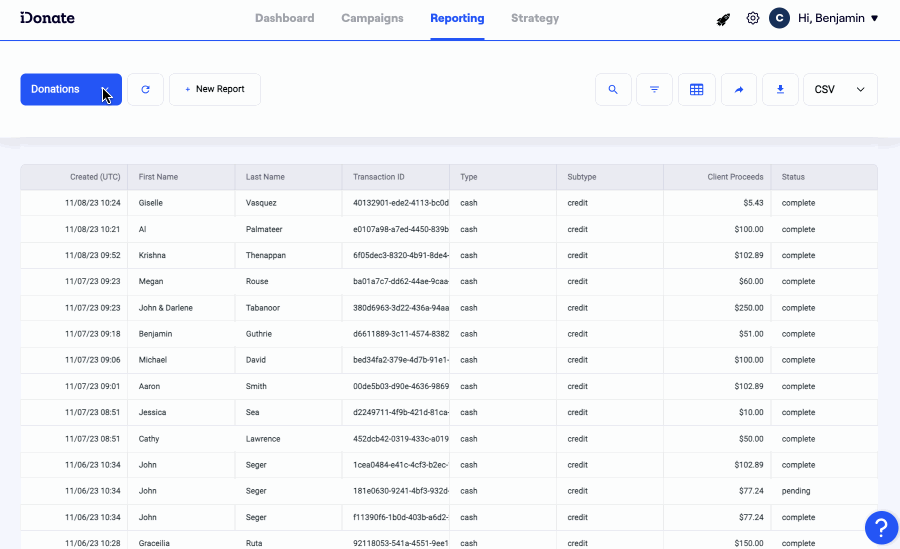Open the Strategy tab
This screenshot has width=900, height=549.
click(535, 18)
